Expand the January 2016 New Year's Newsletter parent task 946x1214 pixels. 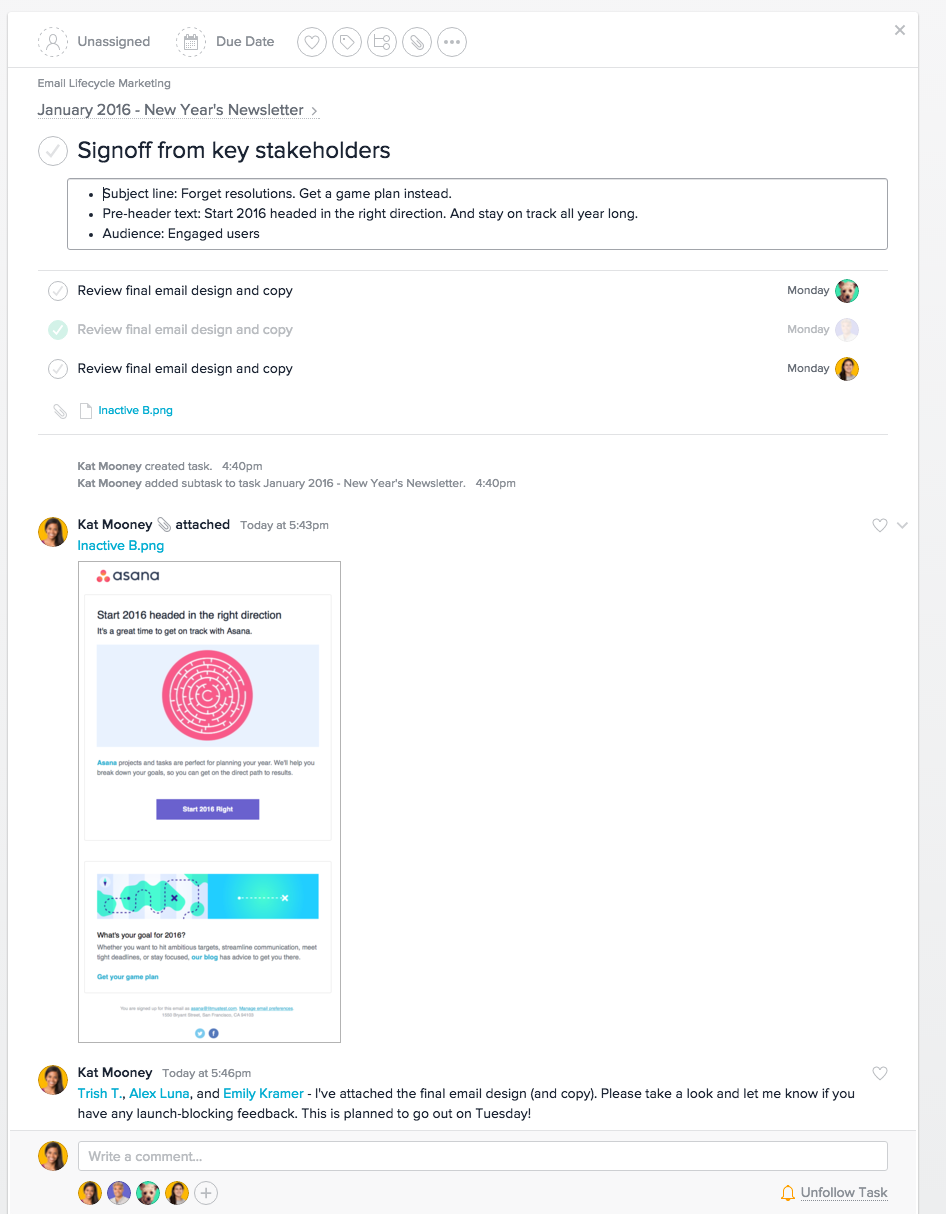coord(178,110)
